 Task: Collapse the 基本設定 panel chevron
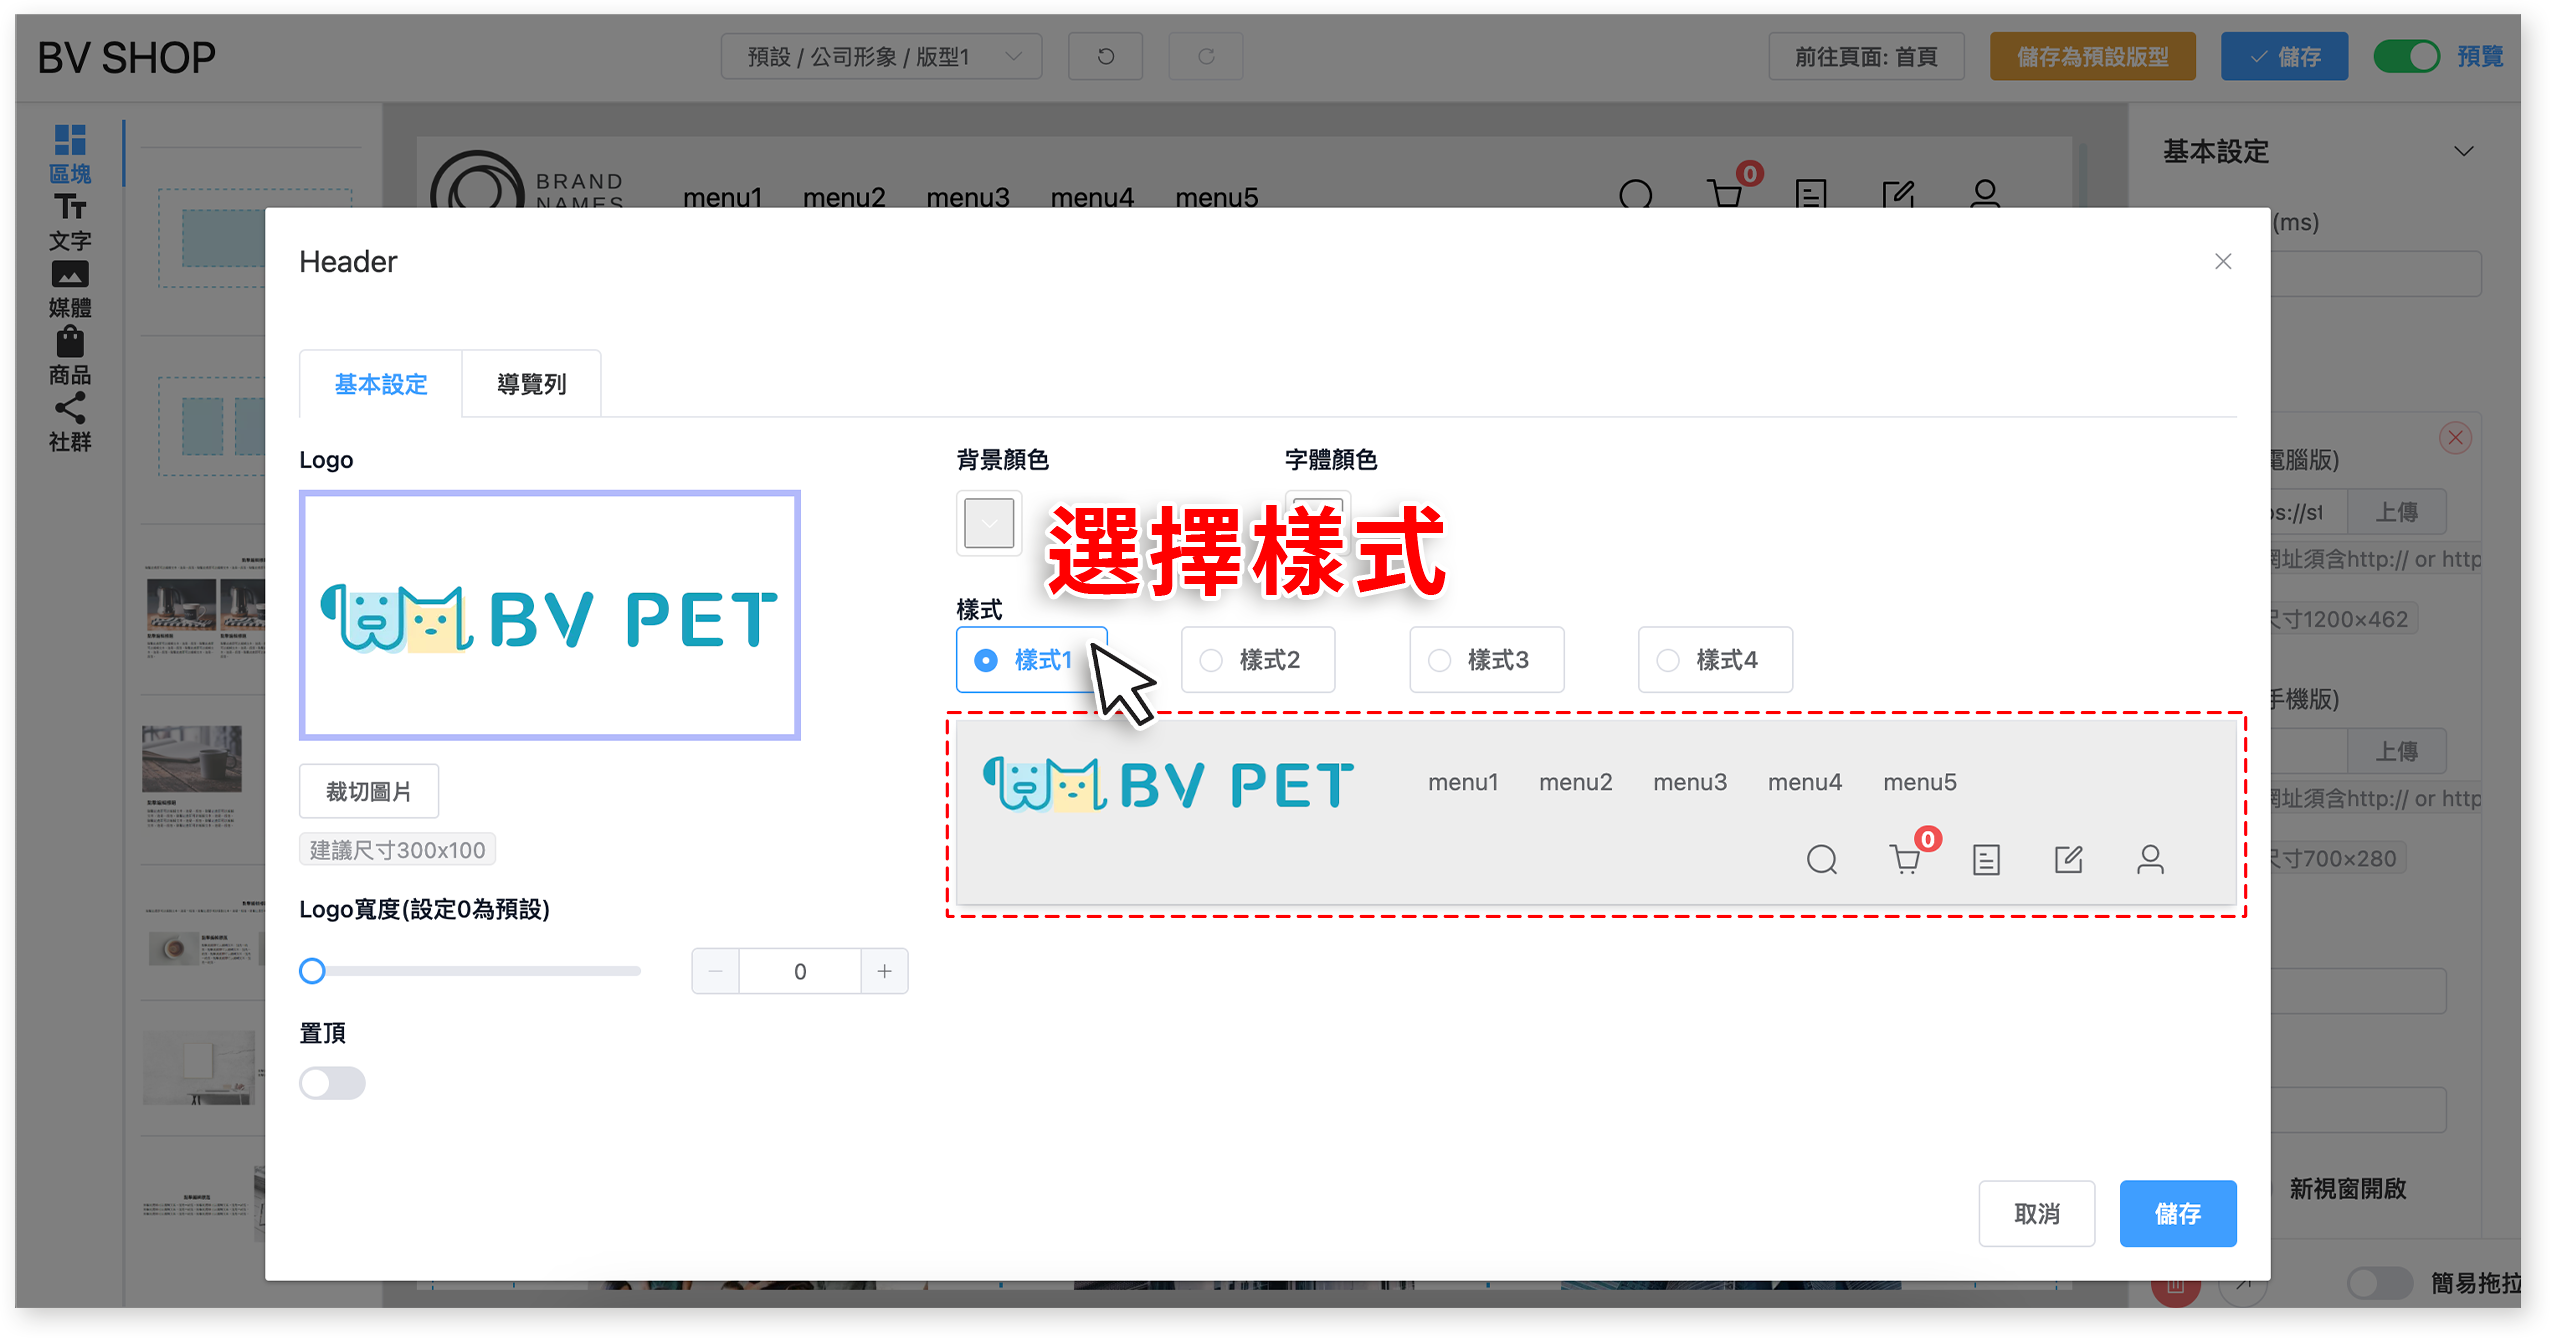coord(2463,152)
